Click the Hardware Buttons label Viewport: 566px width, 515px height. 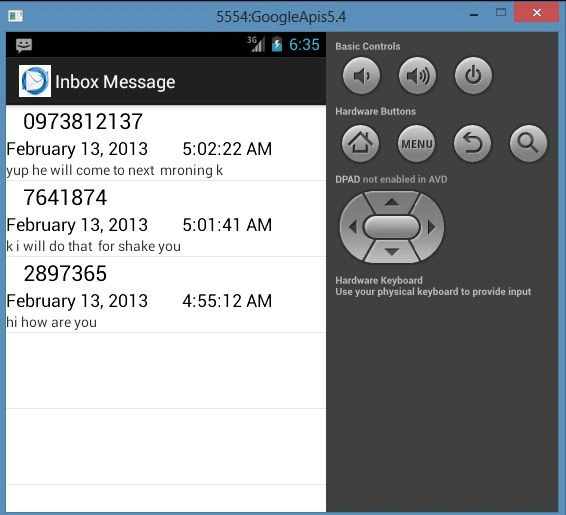[375, 112]
